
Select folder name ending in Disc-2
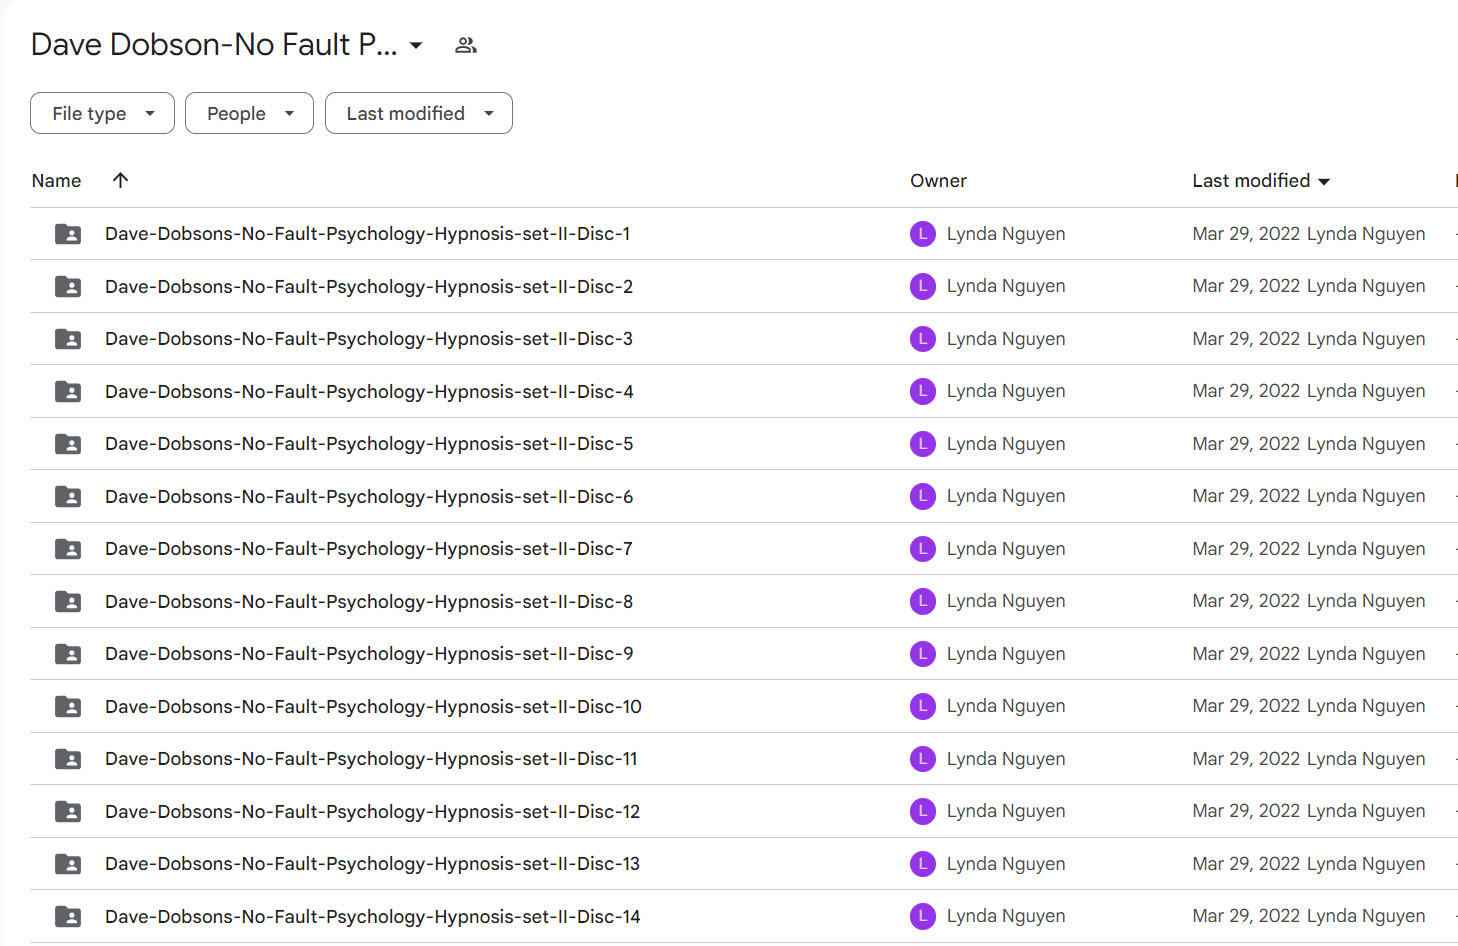(x=369, y=286)
